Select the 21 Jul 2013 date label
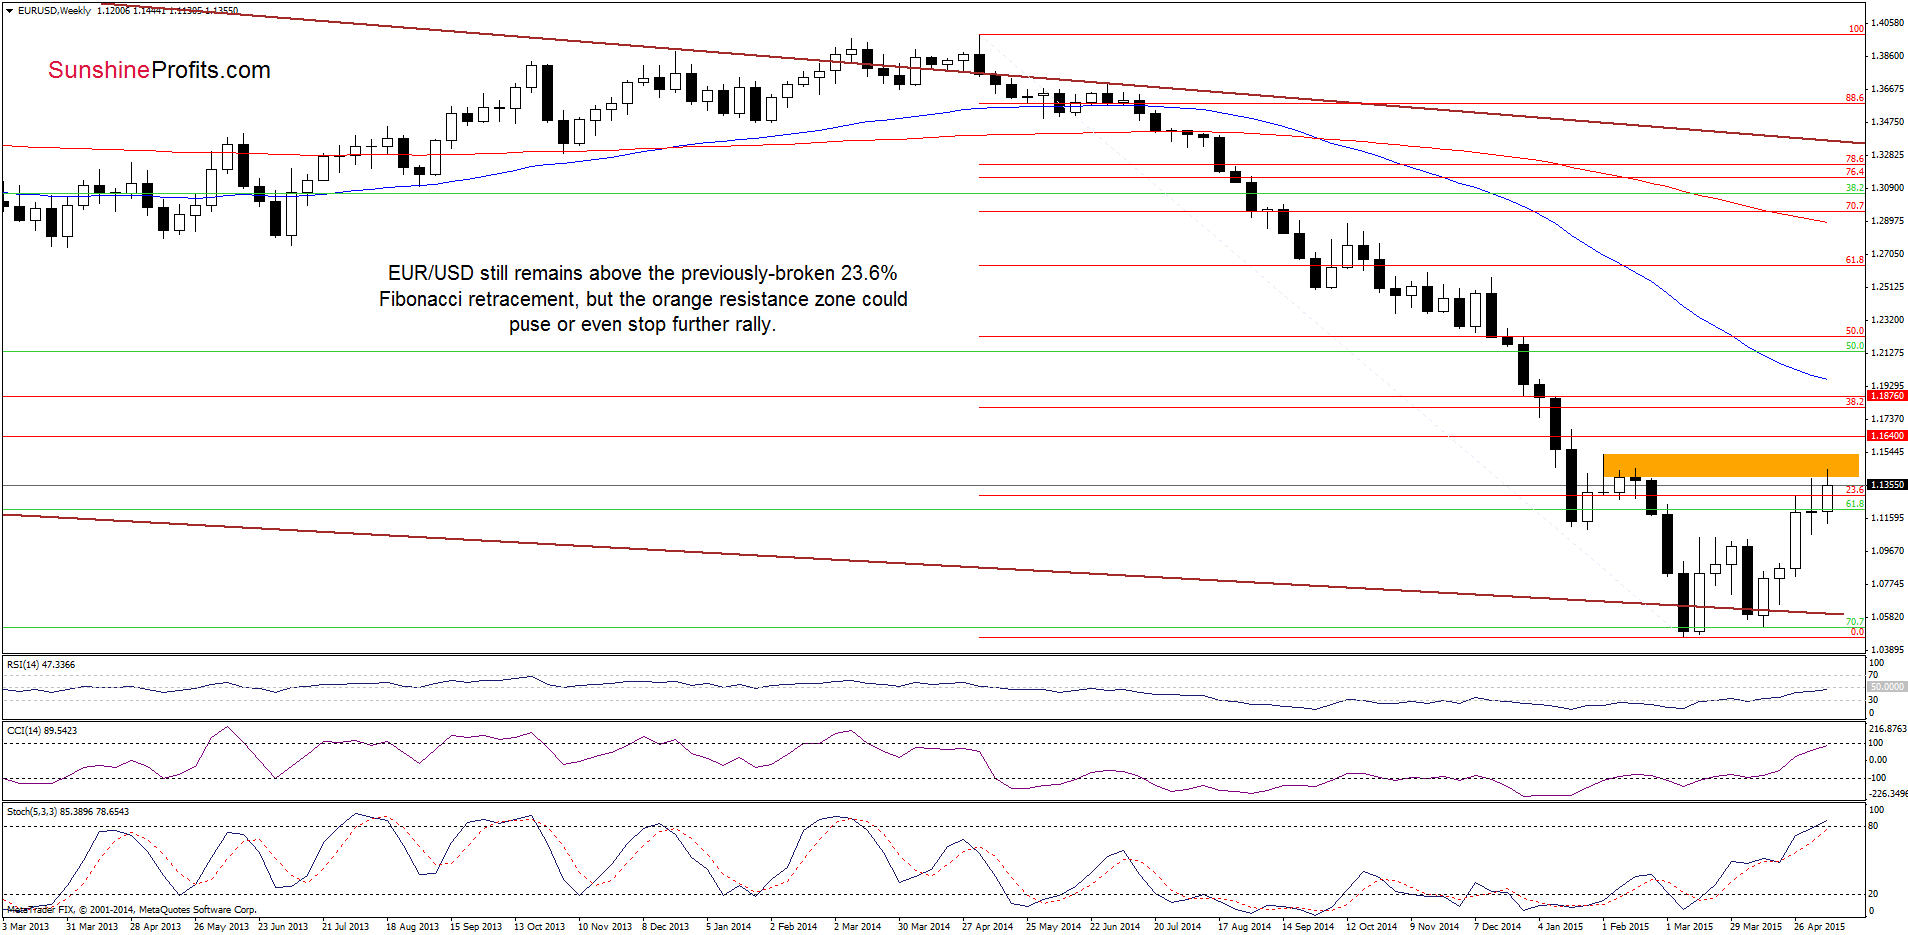The width and height of the screenshot is (1908, 935). (345, 927)
